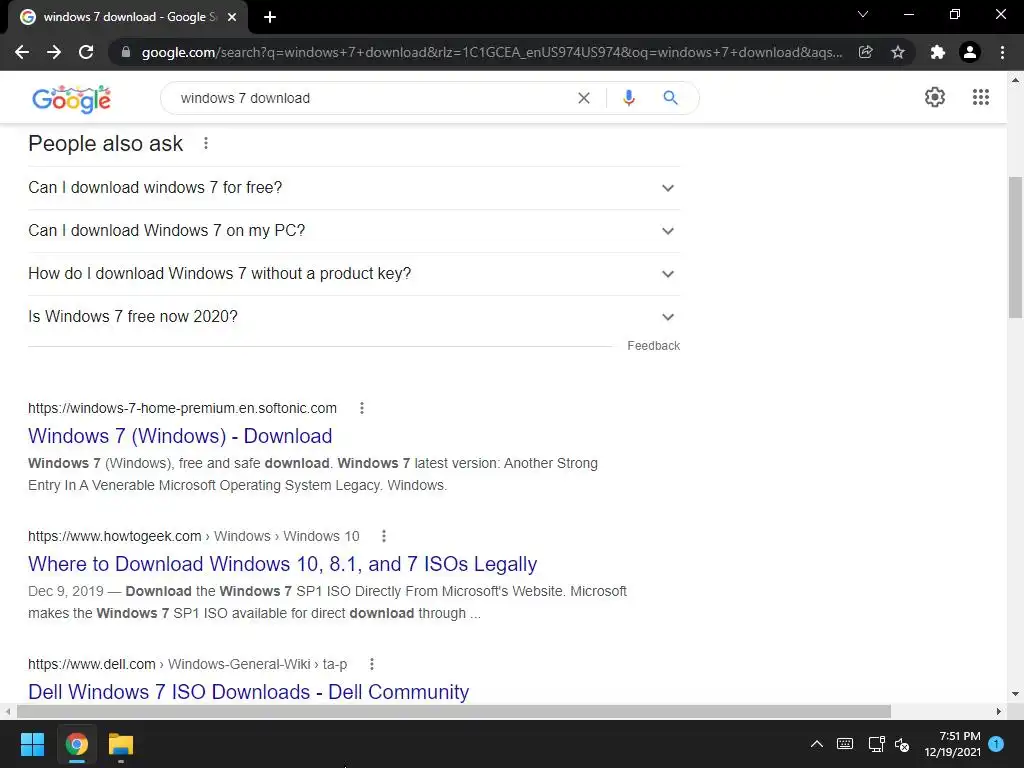Open the Chrome profile avatar

[970, 52]
